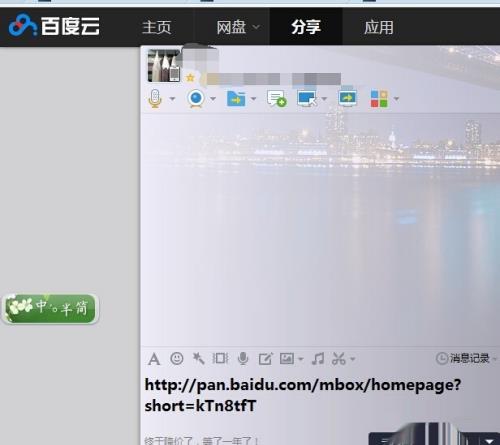The width and height of the screenshot is (500, 445).
Task: Create discussion group with chat-plus icon
Action: [276, 98]
